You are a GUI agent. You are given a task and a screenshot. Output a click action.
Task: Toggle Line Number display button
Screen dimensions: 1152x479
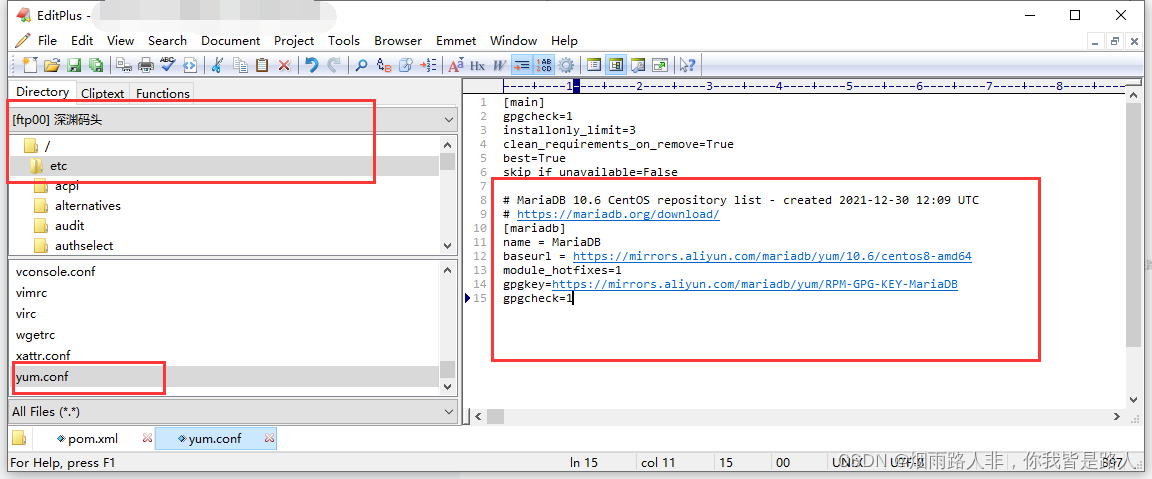pos(544,65)
